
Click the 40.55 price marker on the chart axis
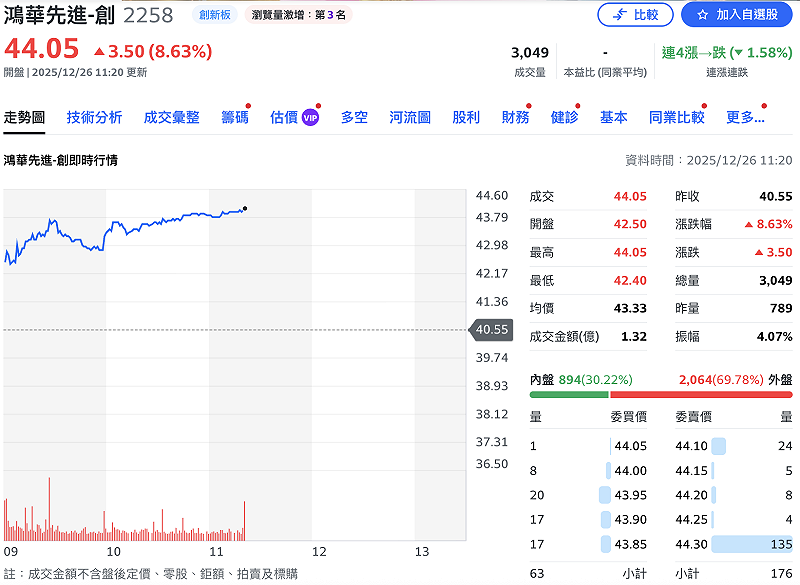pyautogui.click(x=489, y=328)
